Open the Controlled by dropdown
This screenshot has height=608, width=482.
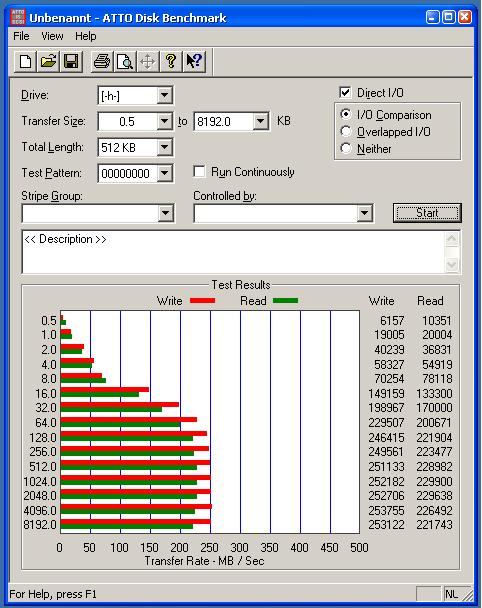364,213
